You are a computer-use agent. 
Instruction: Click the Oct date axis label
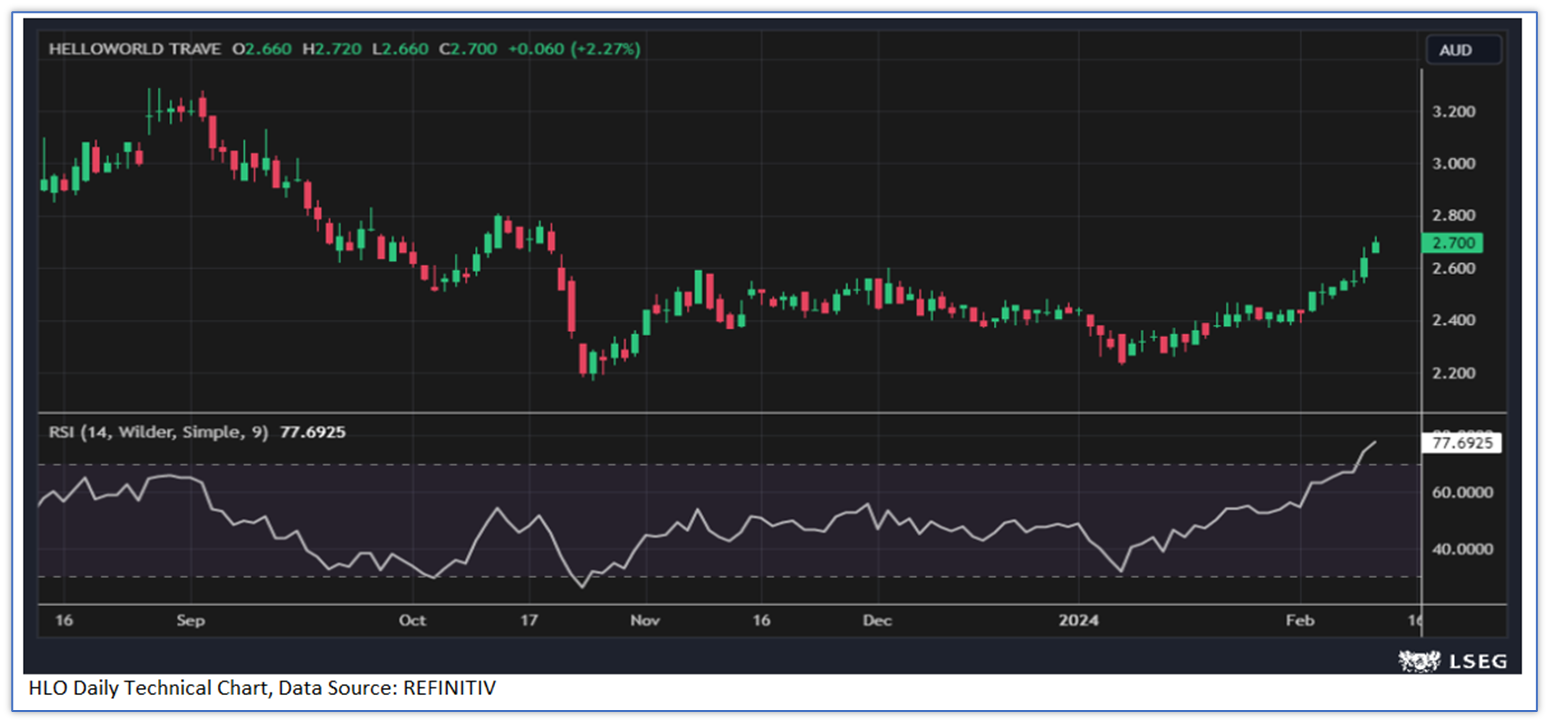[412, 620]
